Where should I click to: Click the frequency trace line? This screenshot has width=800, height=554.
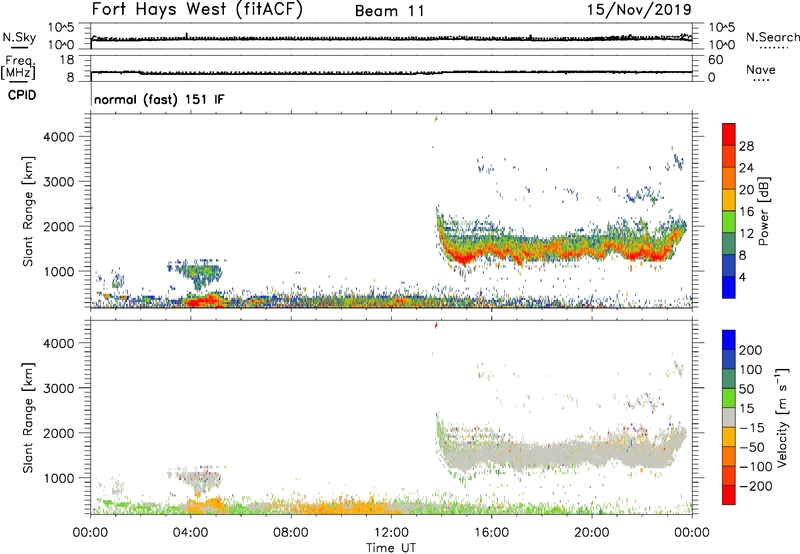391,73
